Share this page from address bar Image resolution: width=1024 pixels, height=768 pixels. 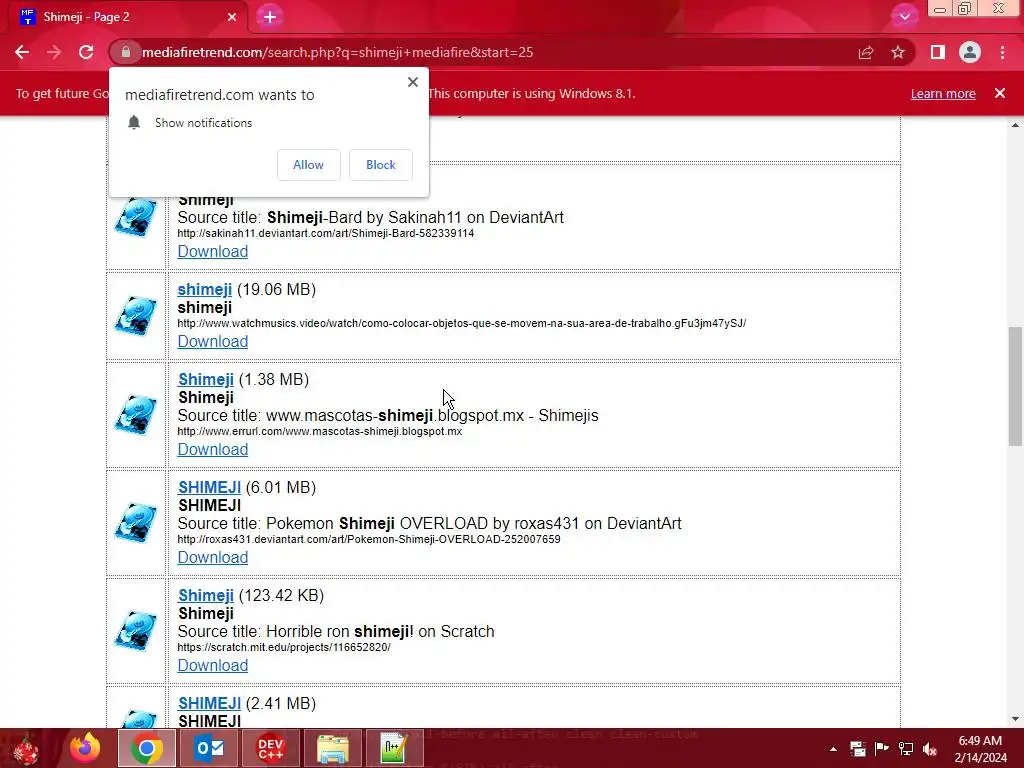pyautogui.click(x=866, y=52)
